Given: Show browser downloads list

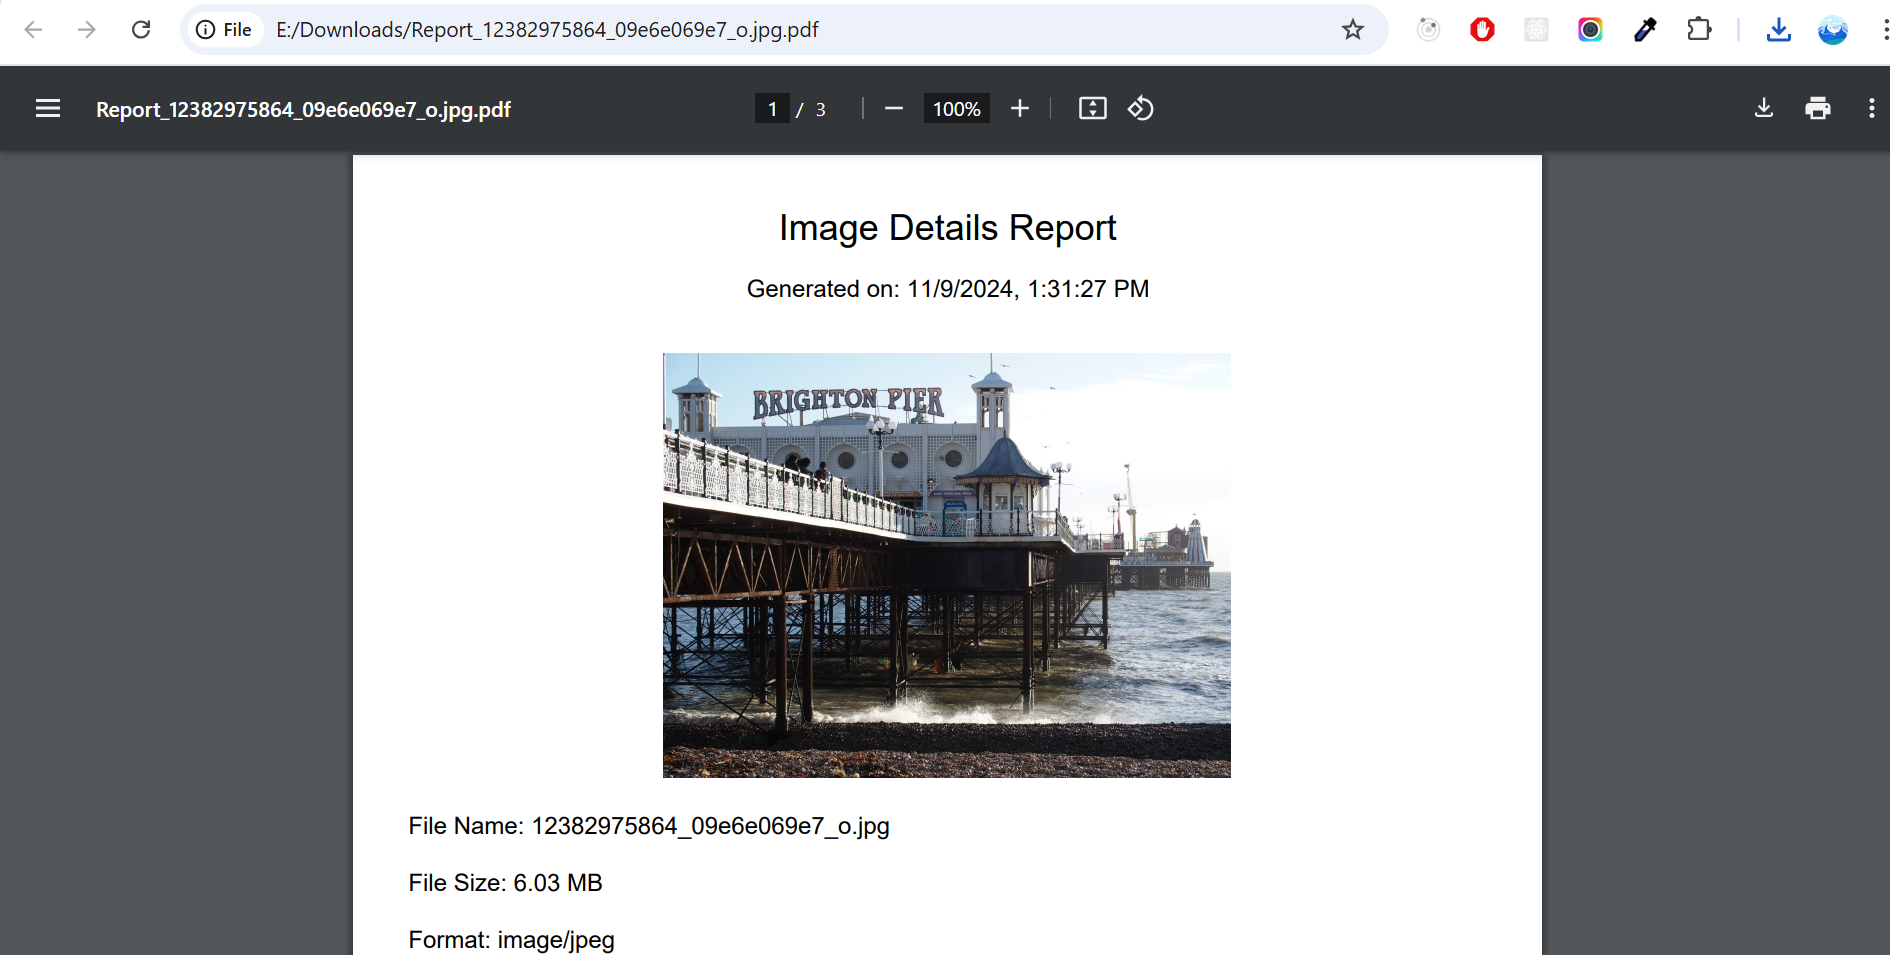Looking at the screenshot, I should click(1778, 30).
